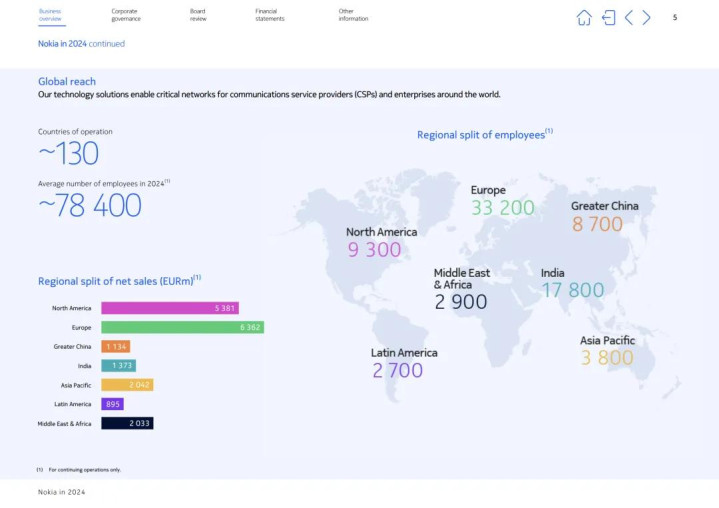This screenshot has height=508, width=719.
Task: Click Europe employee count 33 200 on map
Action: tap(502, 208)
